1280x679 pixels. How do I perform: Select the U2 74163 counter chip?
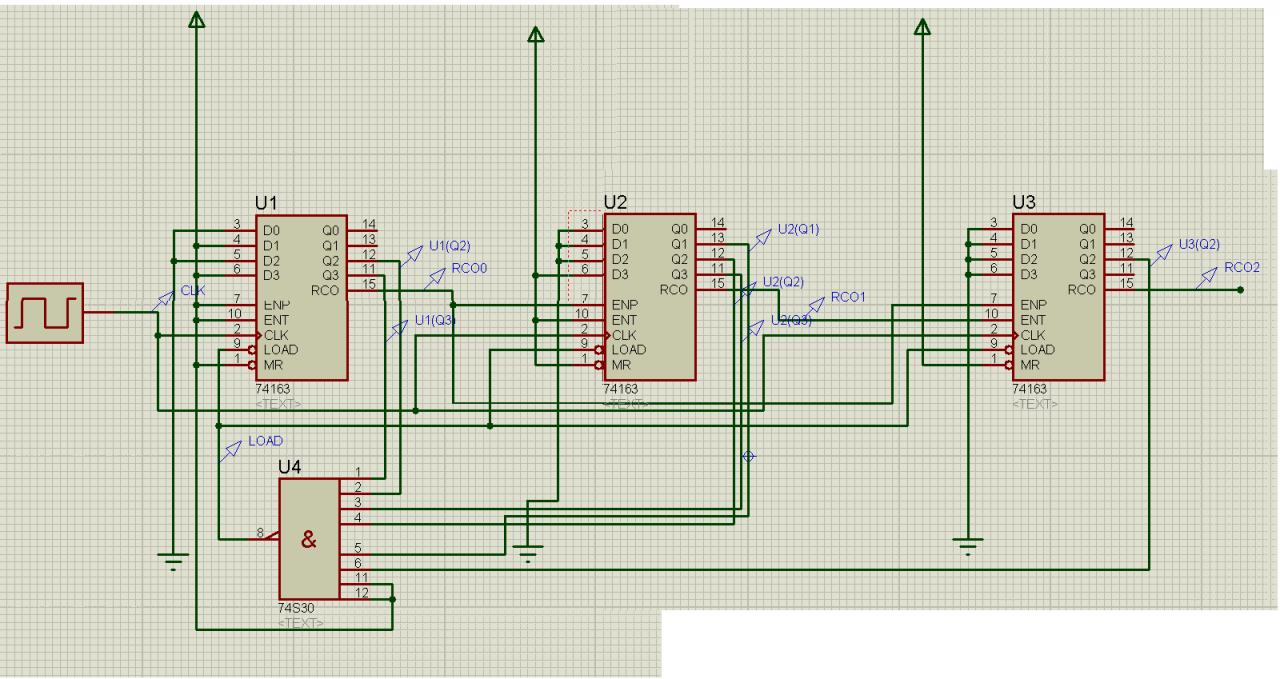point(649,297)
